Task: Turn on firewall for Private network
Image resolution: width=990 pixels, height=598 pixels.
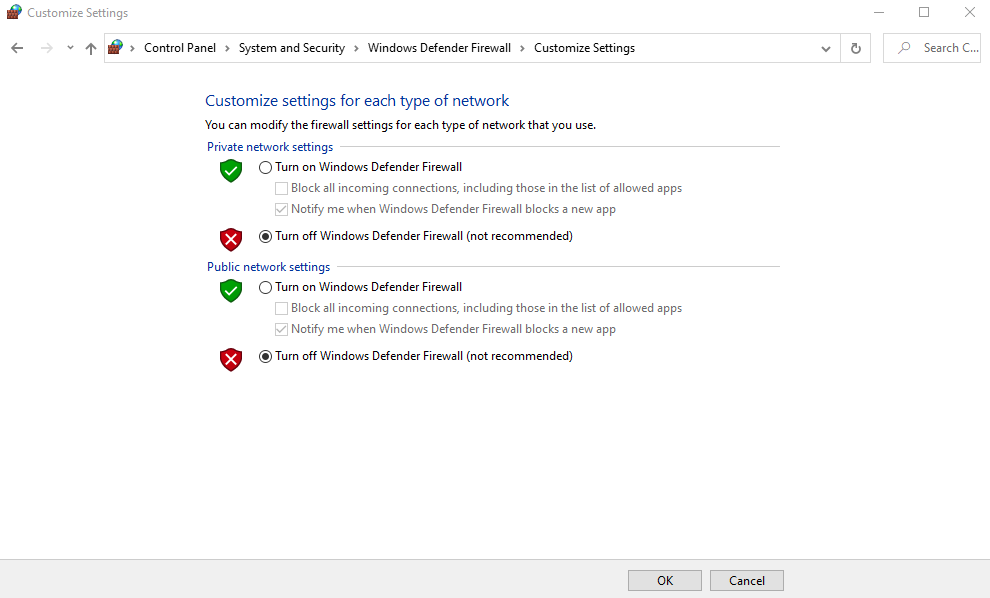Action: tap(265, 167)
